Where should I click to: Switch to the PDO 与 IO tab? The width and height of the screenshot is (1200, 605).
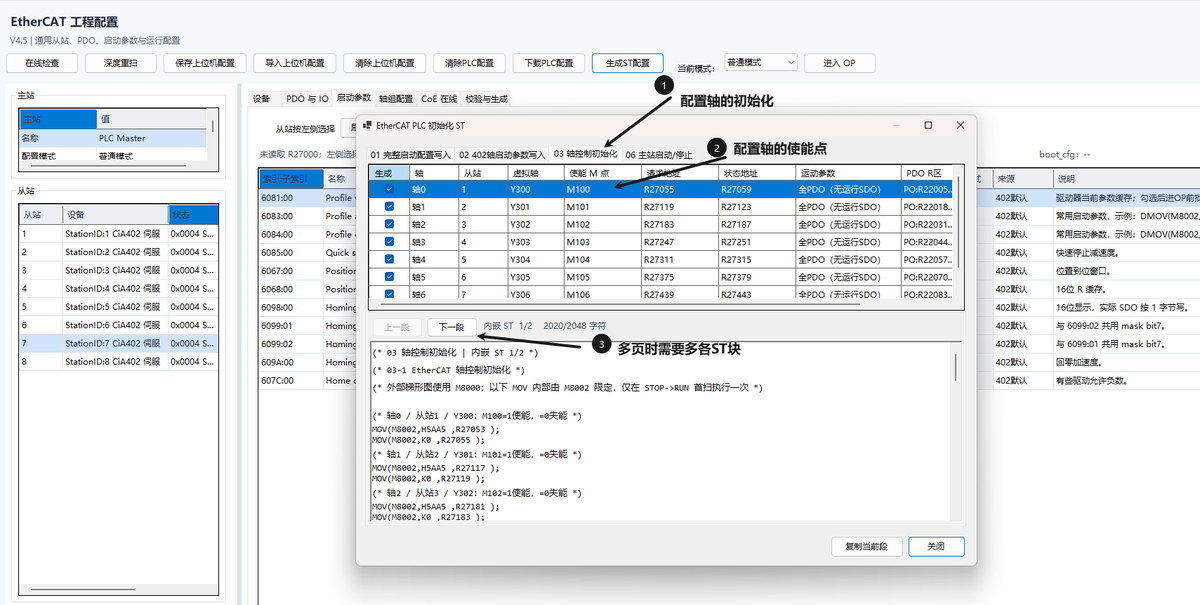point(307,99)
